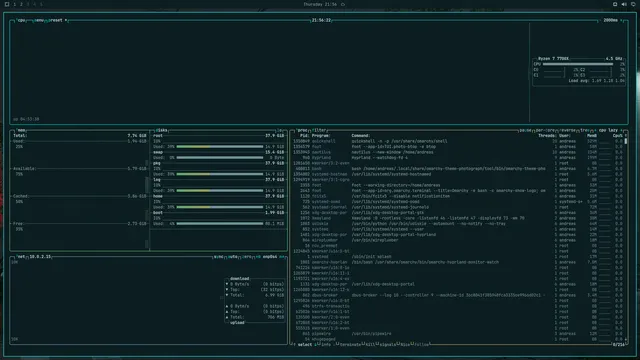The image size is (640, 360).
Task: Click info in the process footer
Action: point(326,344)
